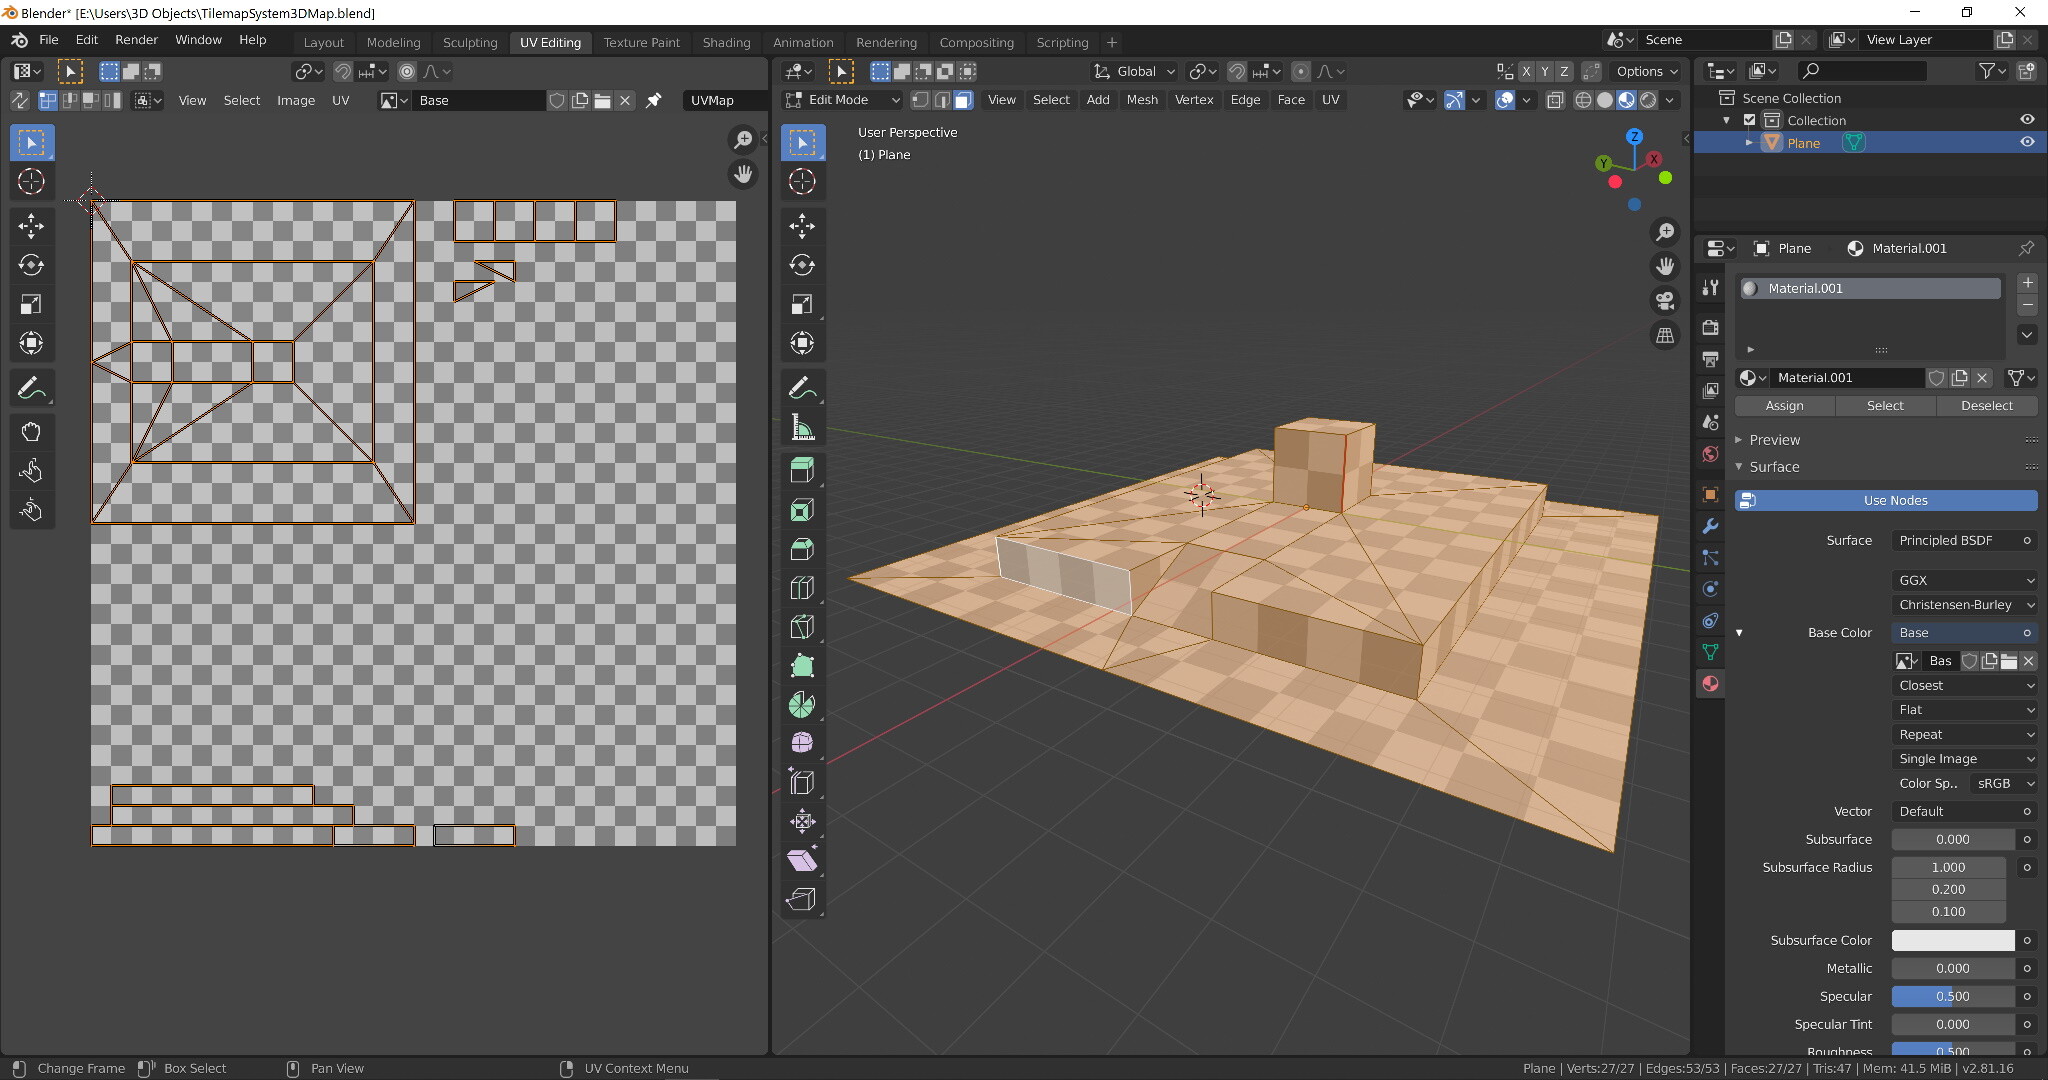Switch to the Shading workspace tab
2048x1080 pixels.
coord(726,42)
